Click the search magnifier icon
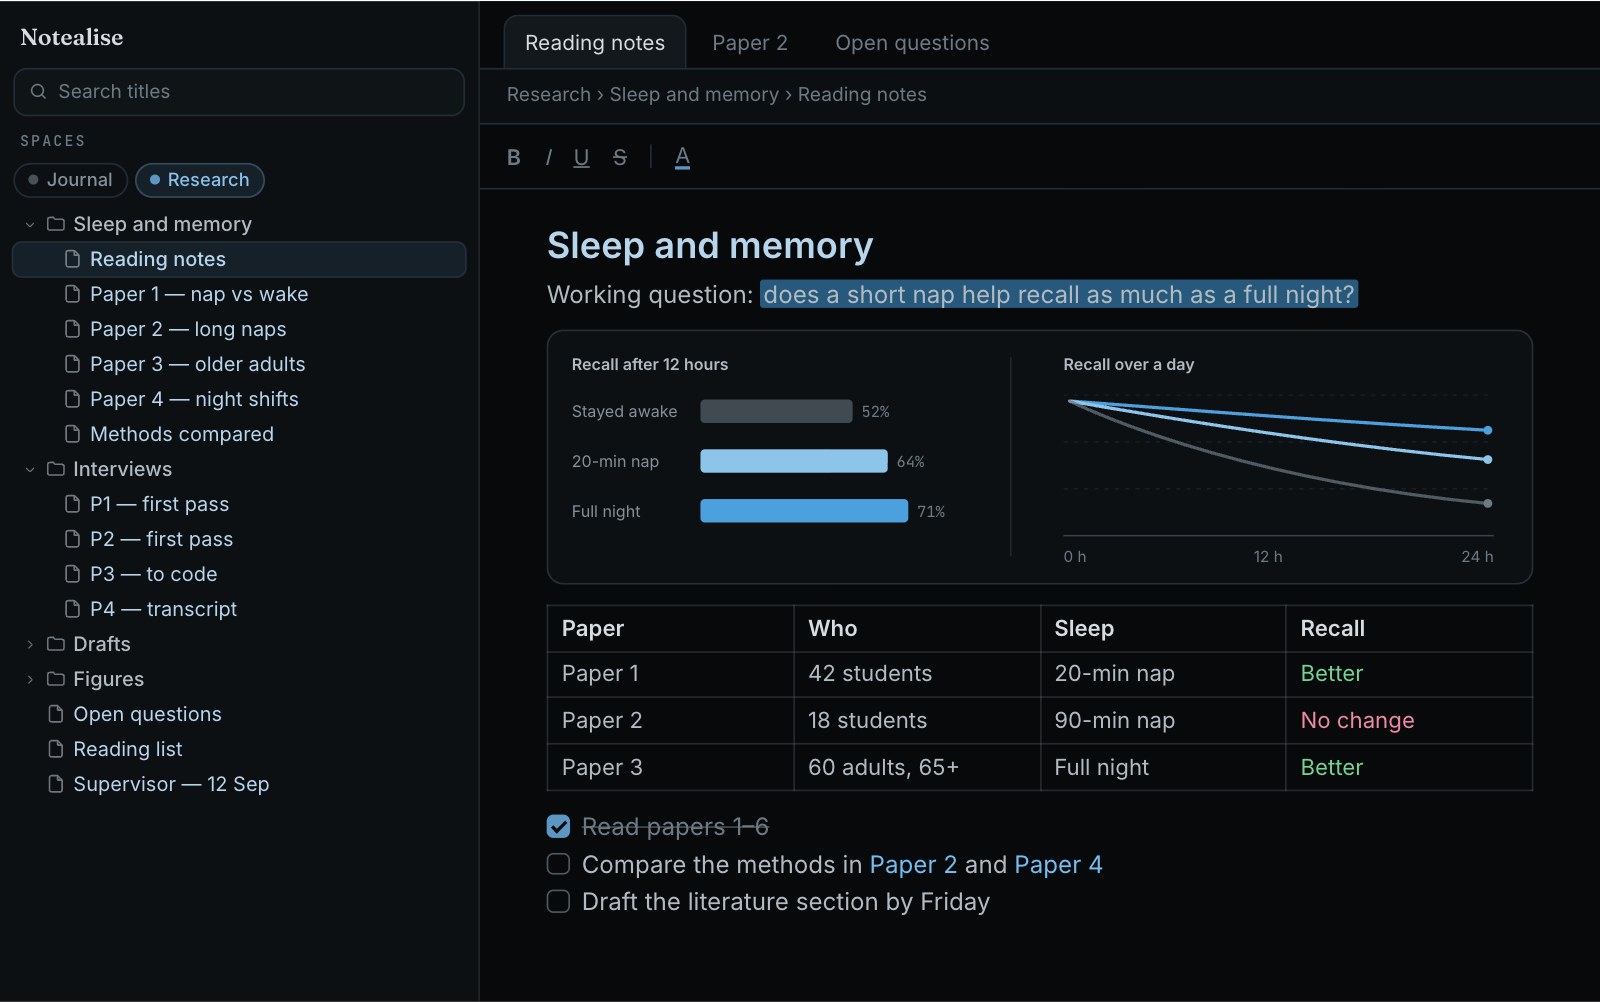Screen dimensions: 1600x1002 [x=38, y=92]
